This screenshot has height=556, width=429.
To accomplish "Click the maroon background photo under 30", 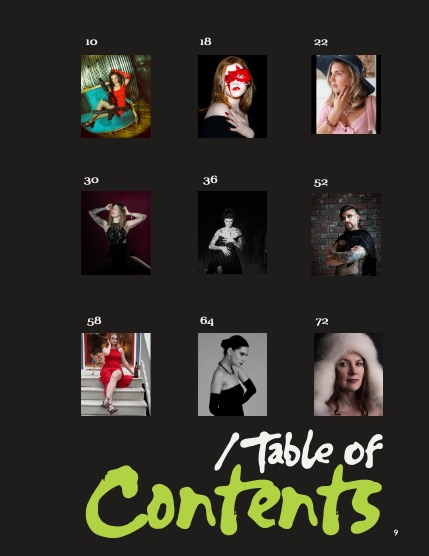I will 116,233.
